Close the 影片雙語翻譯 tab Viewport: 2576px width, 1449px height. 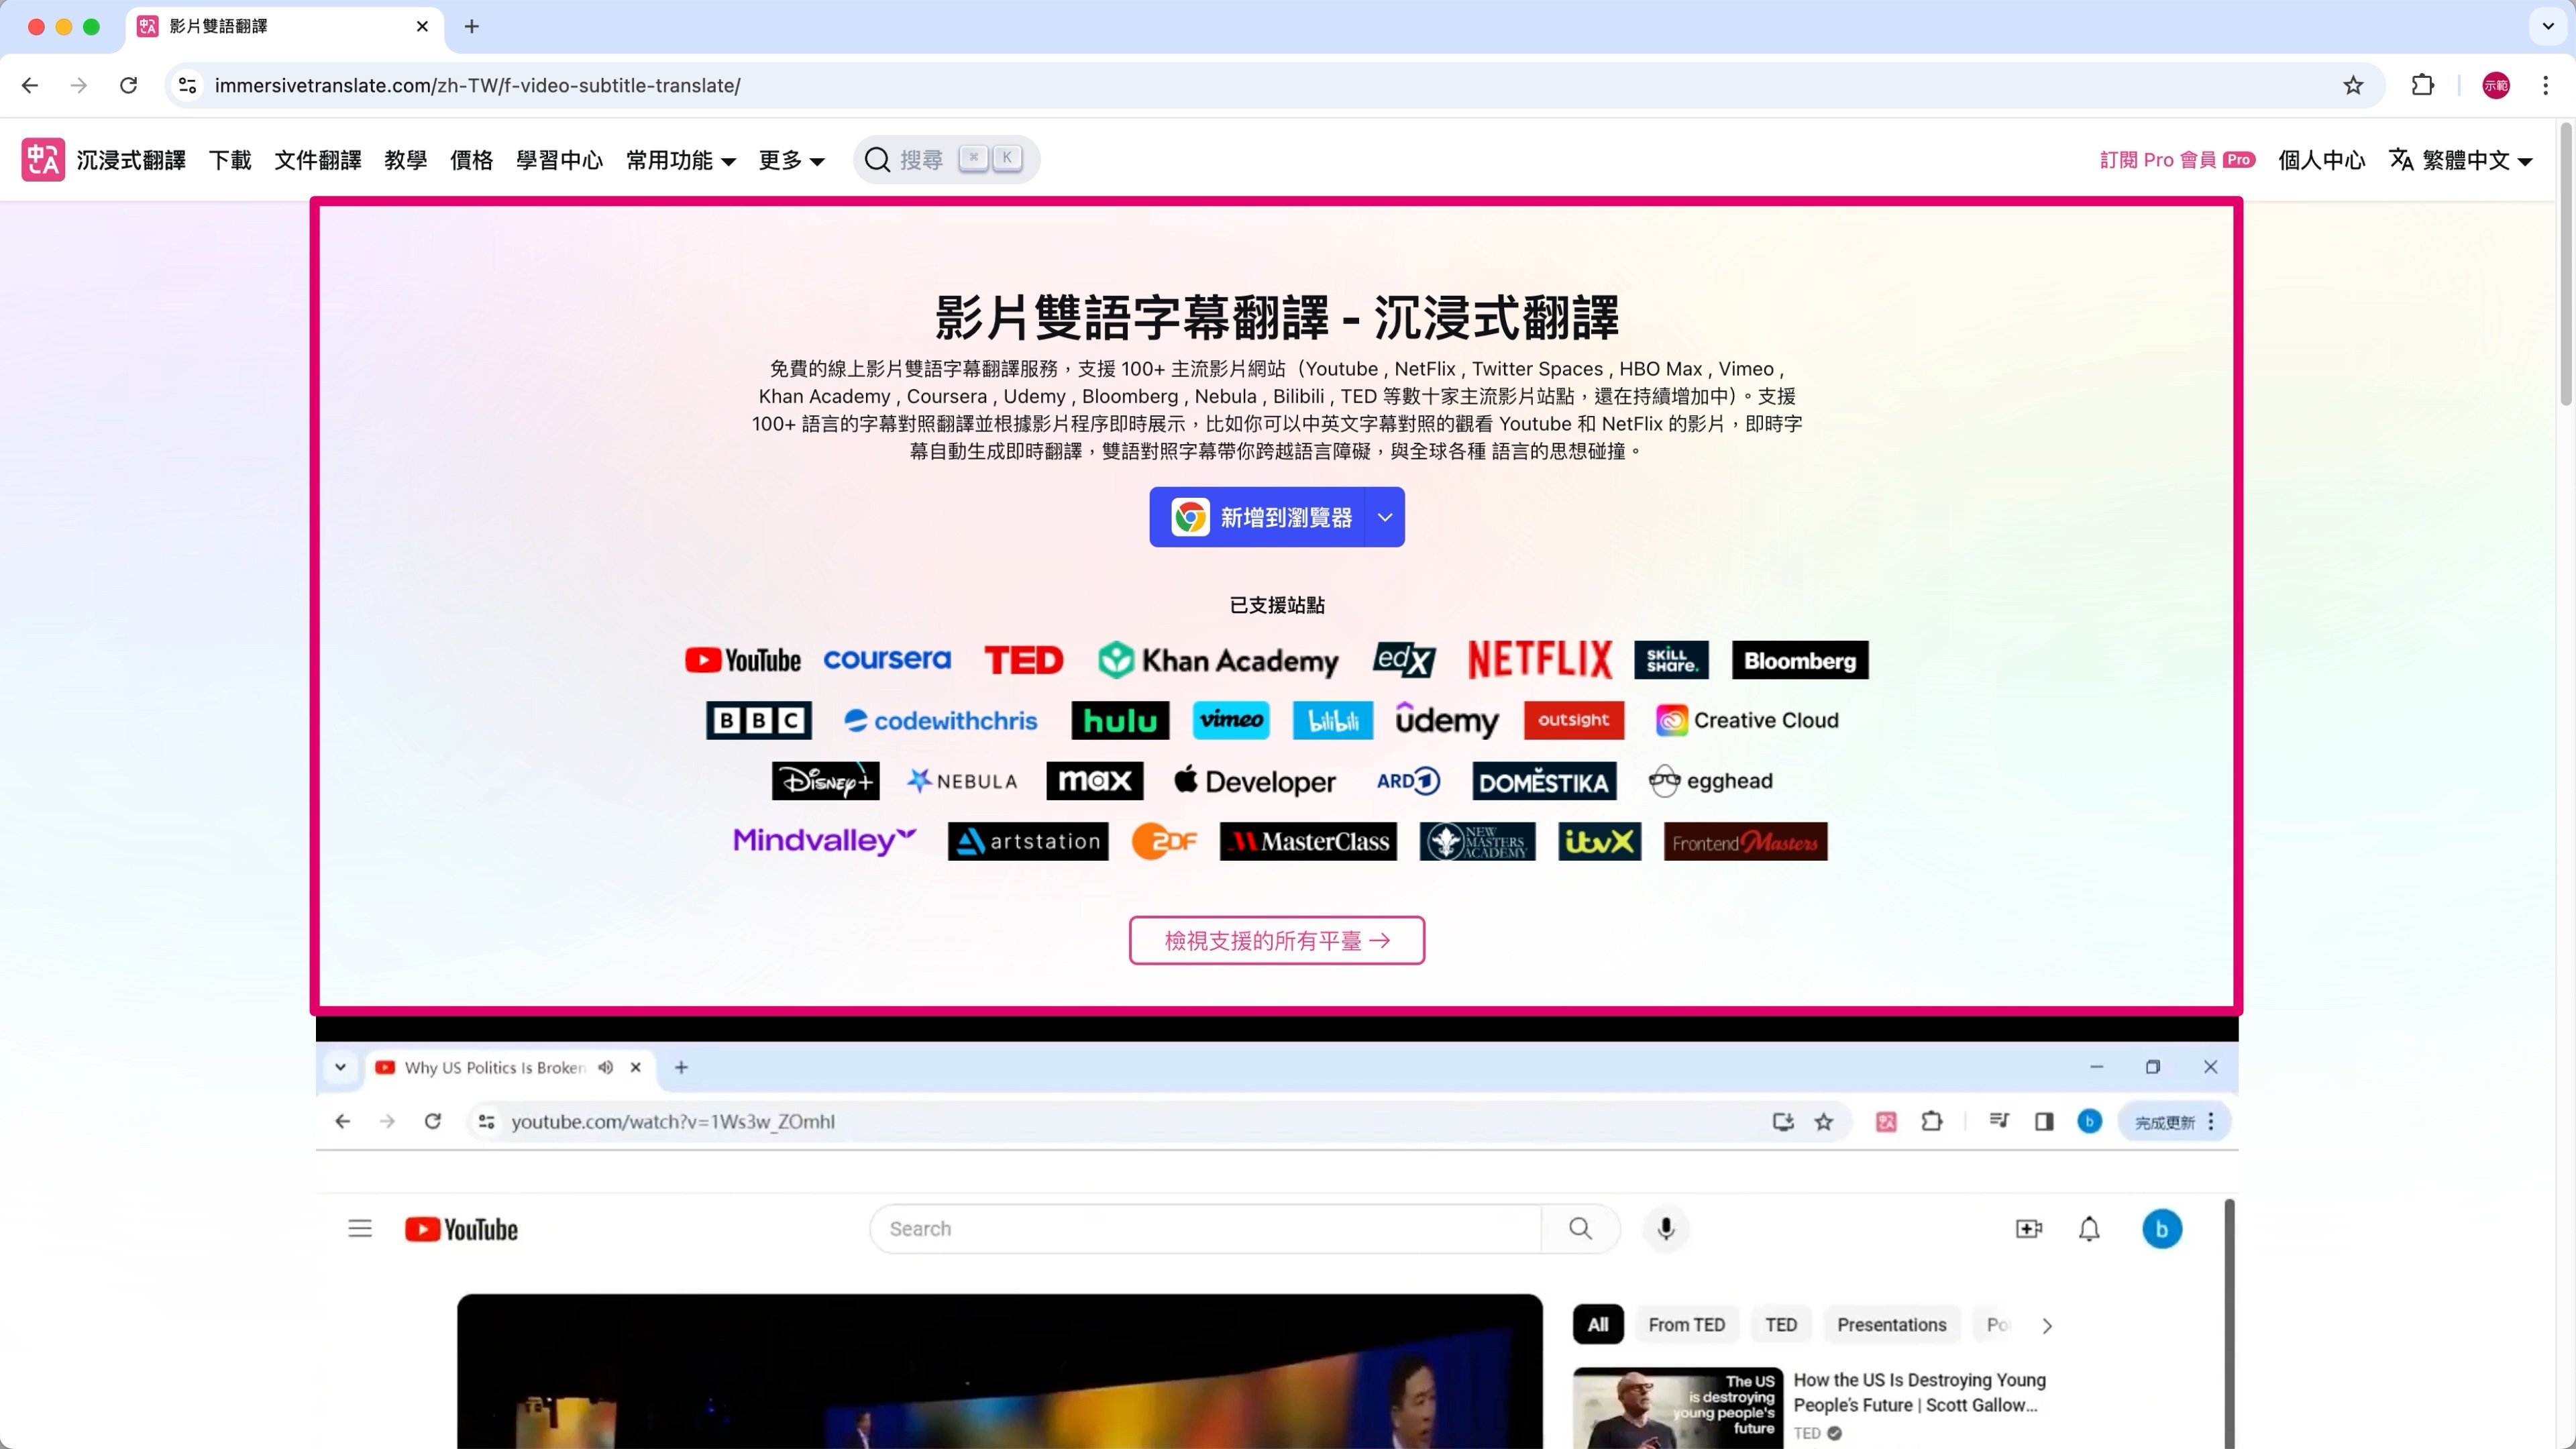click(422, 26)
